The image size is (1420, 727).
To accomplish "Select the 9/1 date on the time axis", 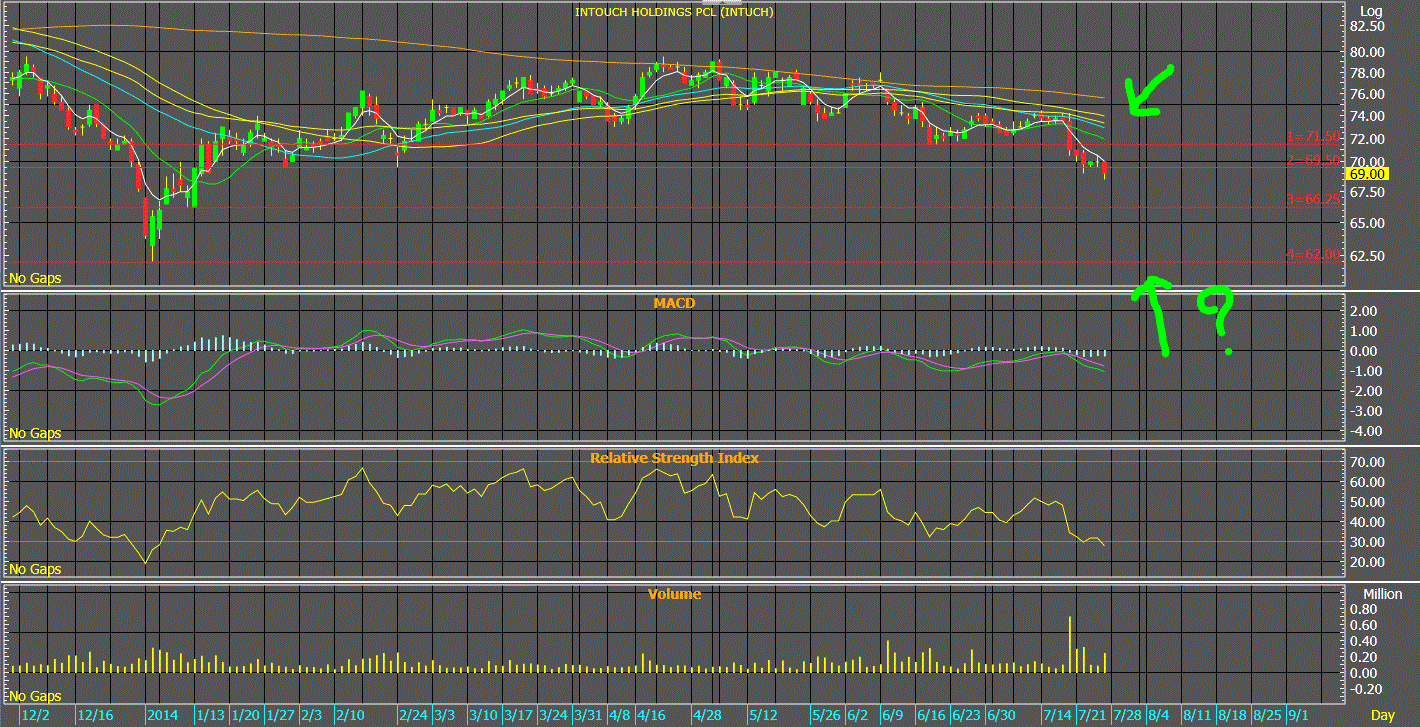I will [1299, 715].
